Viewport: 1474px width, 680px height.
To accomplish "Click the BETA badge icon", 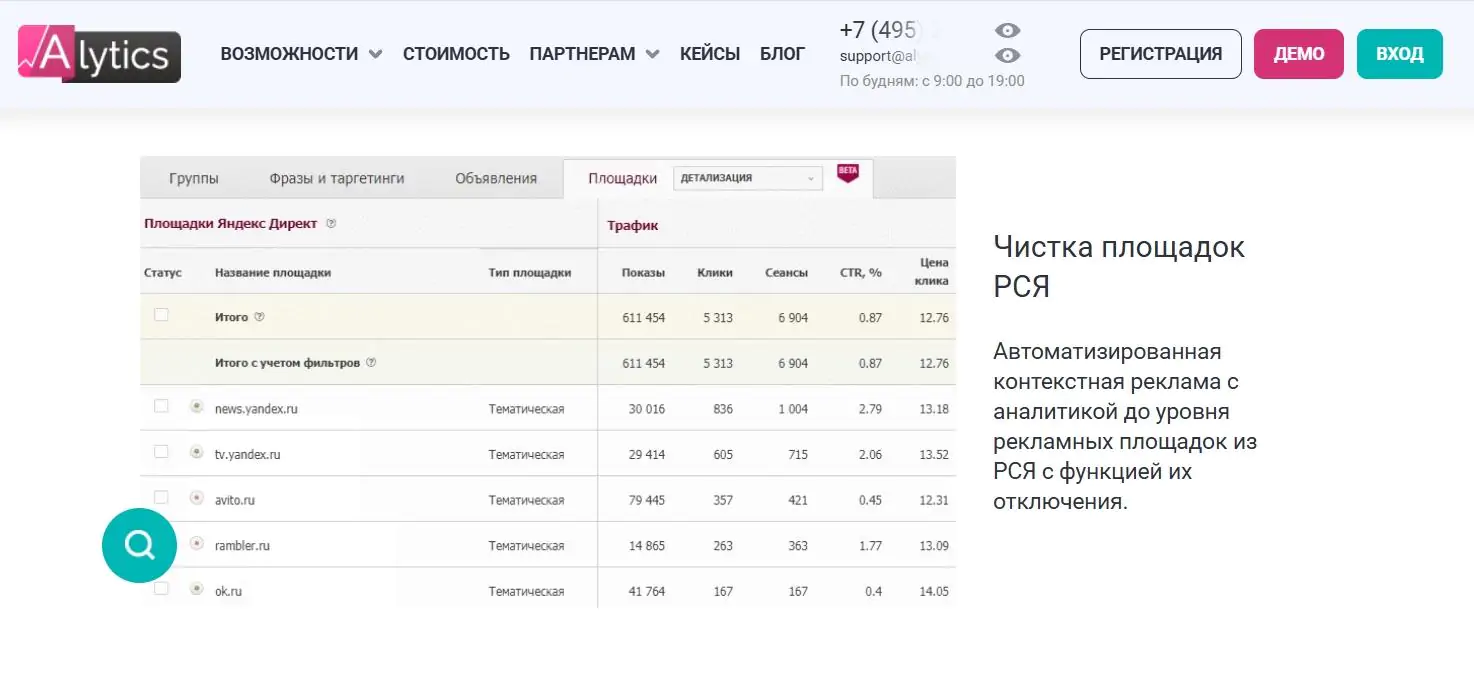I will coord(848,173).
